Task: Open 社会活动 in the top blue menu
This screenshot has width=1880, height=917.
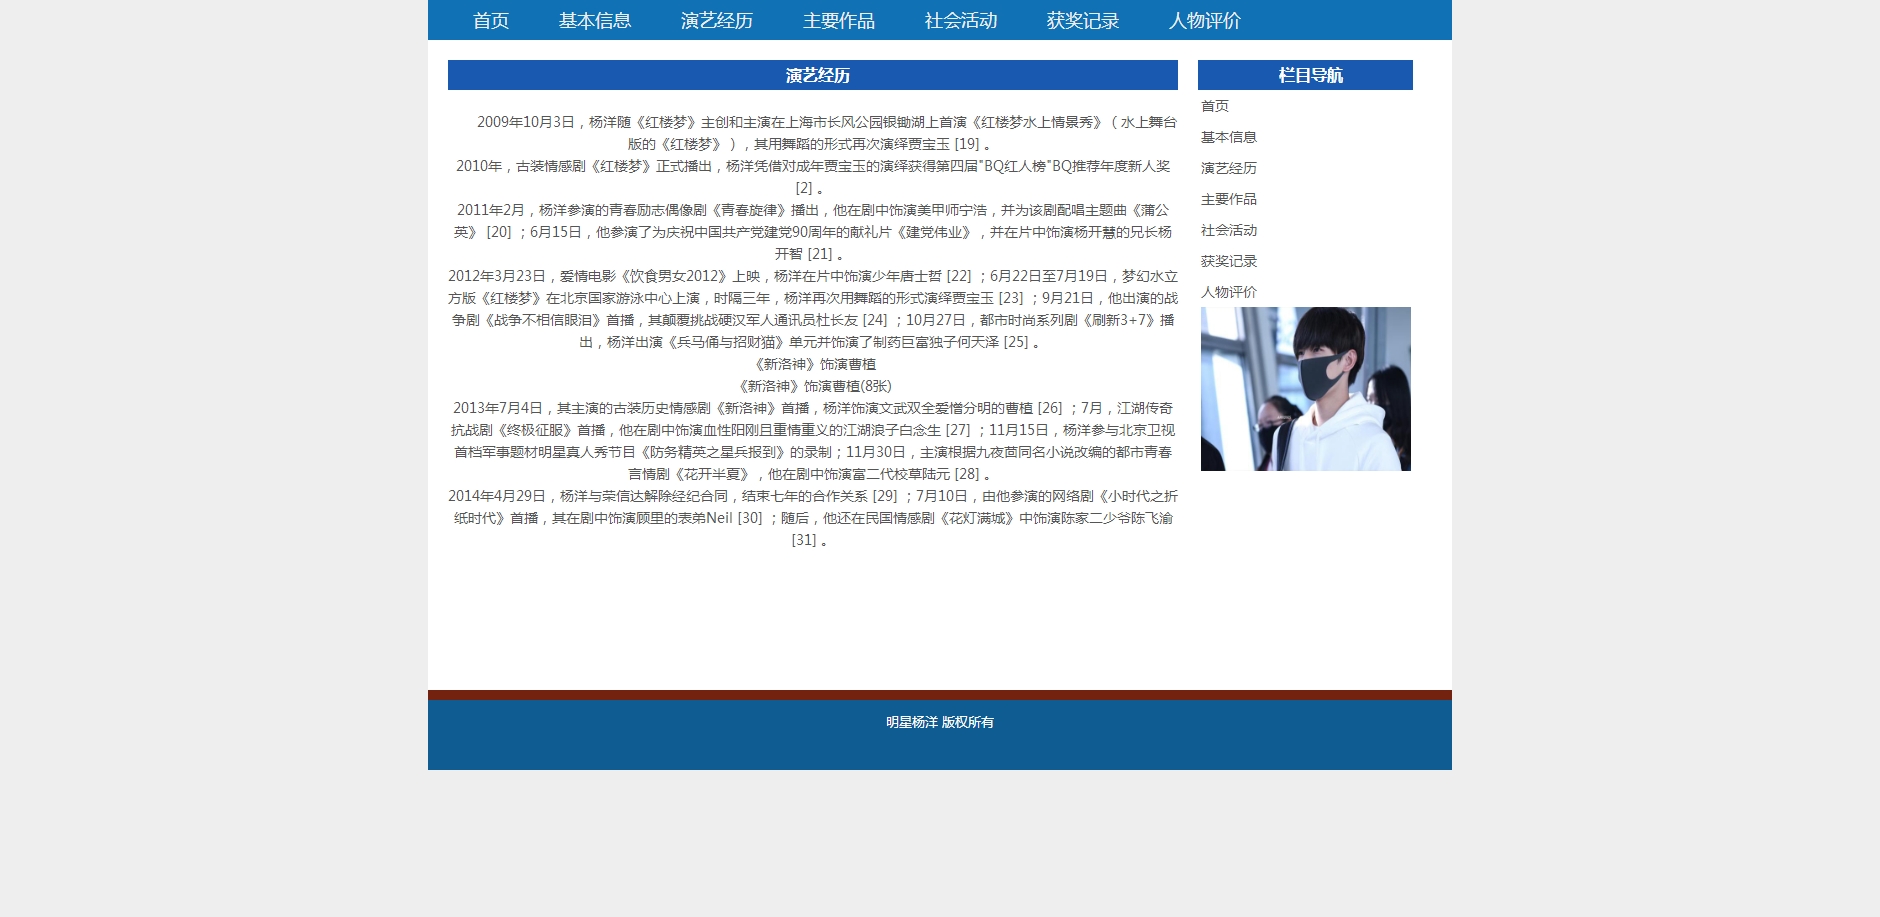Action: pyautogui.click(x=960, y=21)
